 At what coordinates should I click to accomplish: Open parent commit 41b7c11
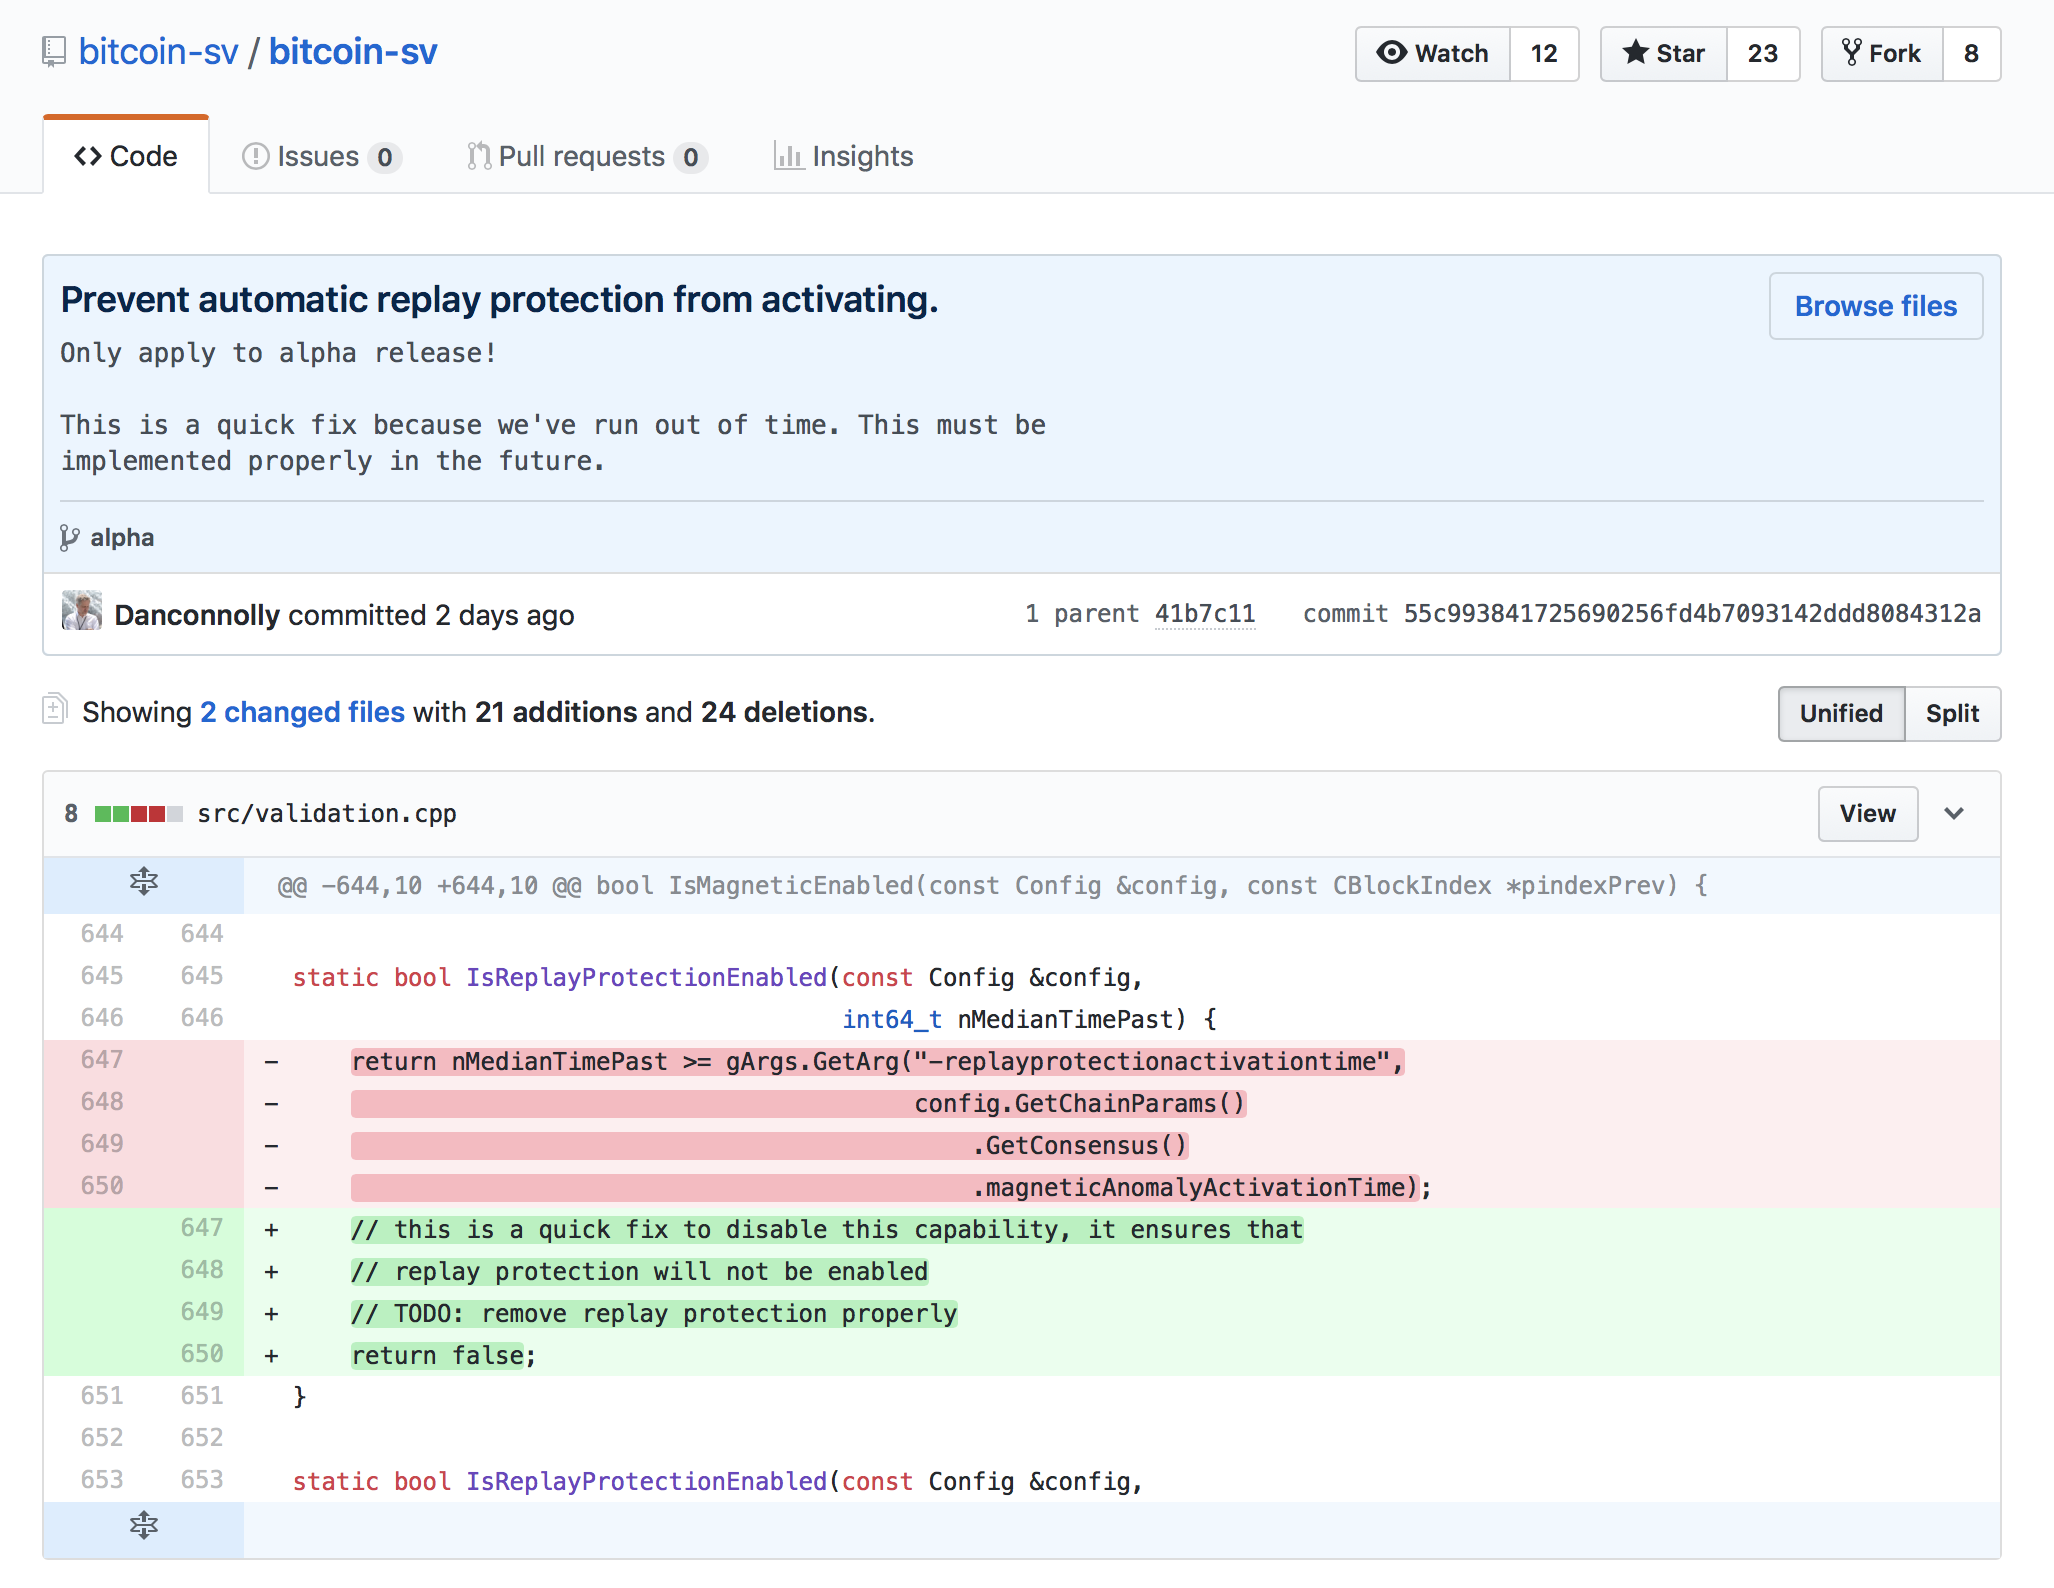coord(1204,613)
